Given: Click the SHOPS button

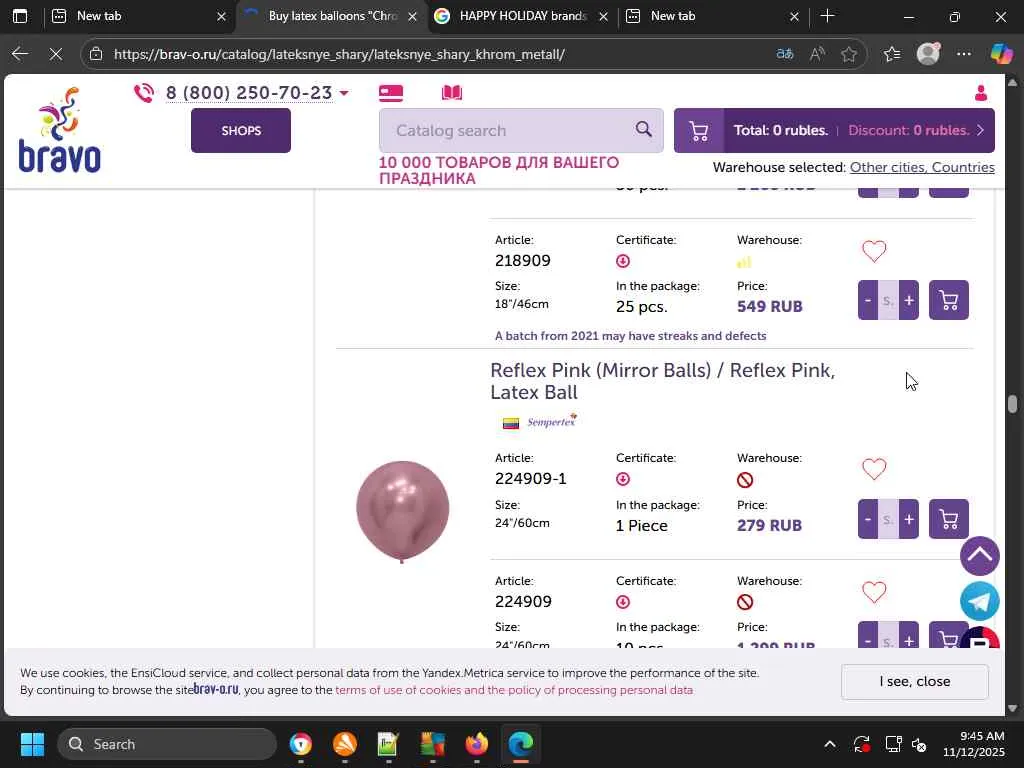Looking at the screenshot, I should (241, 131).
